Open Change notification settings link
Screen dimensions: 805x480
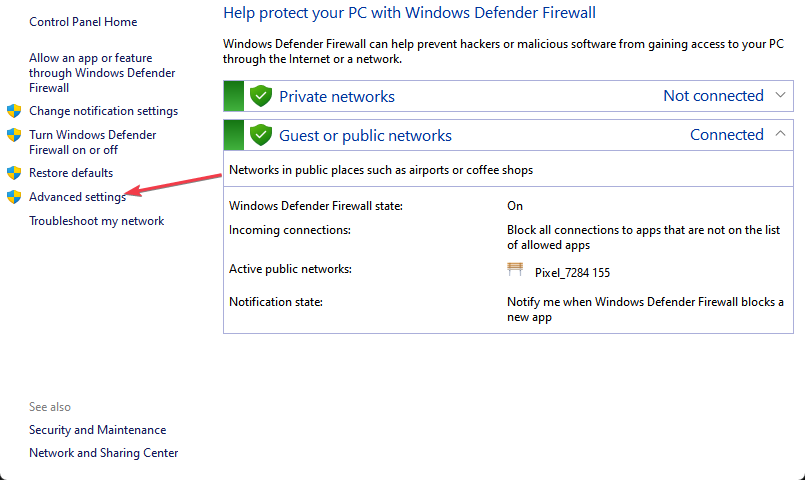tap(103, 111)
